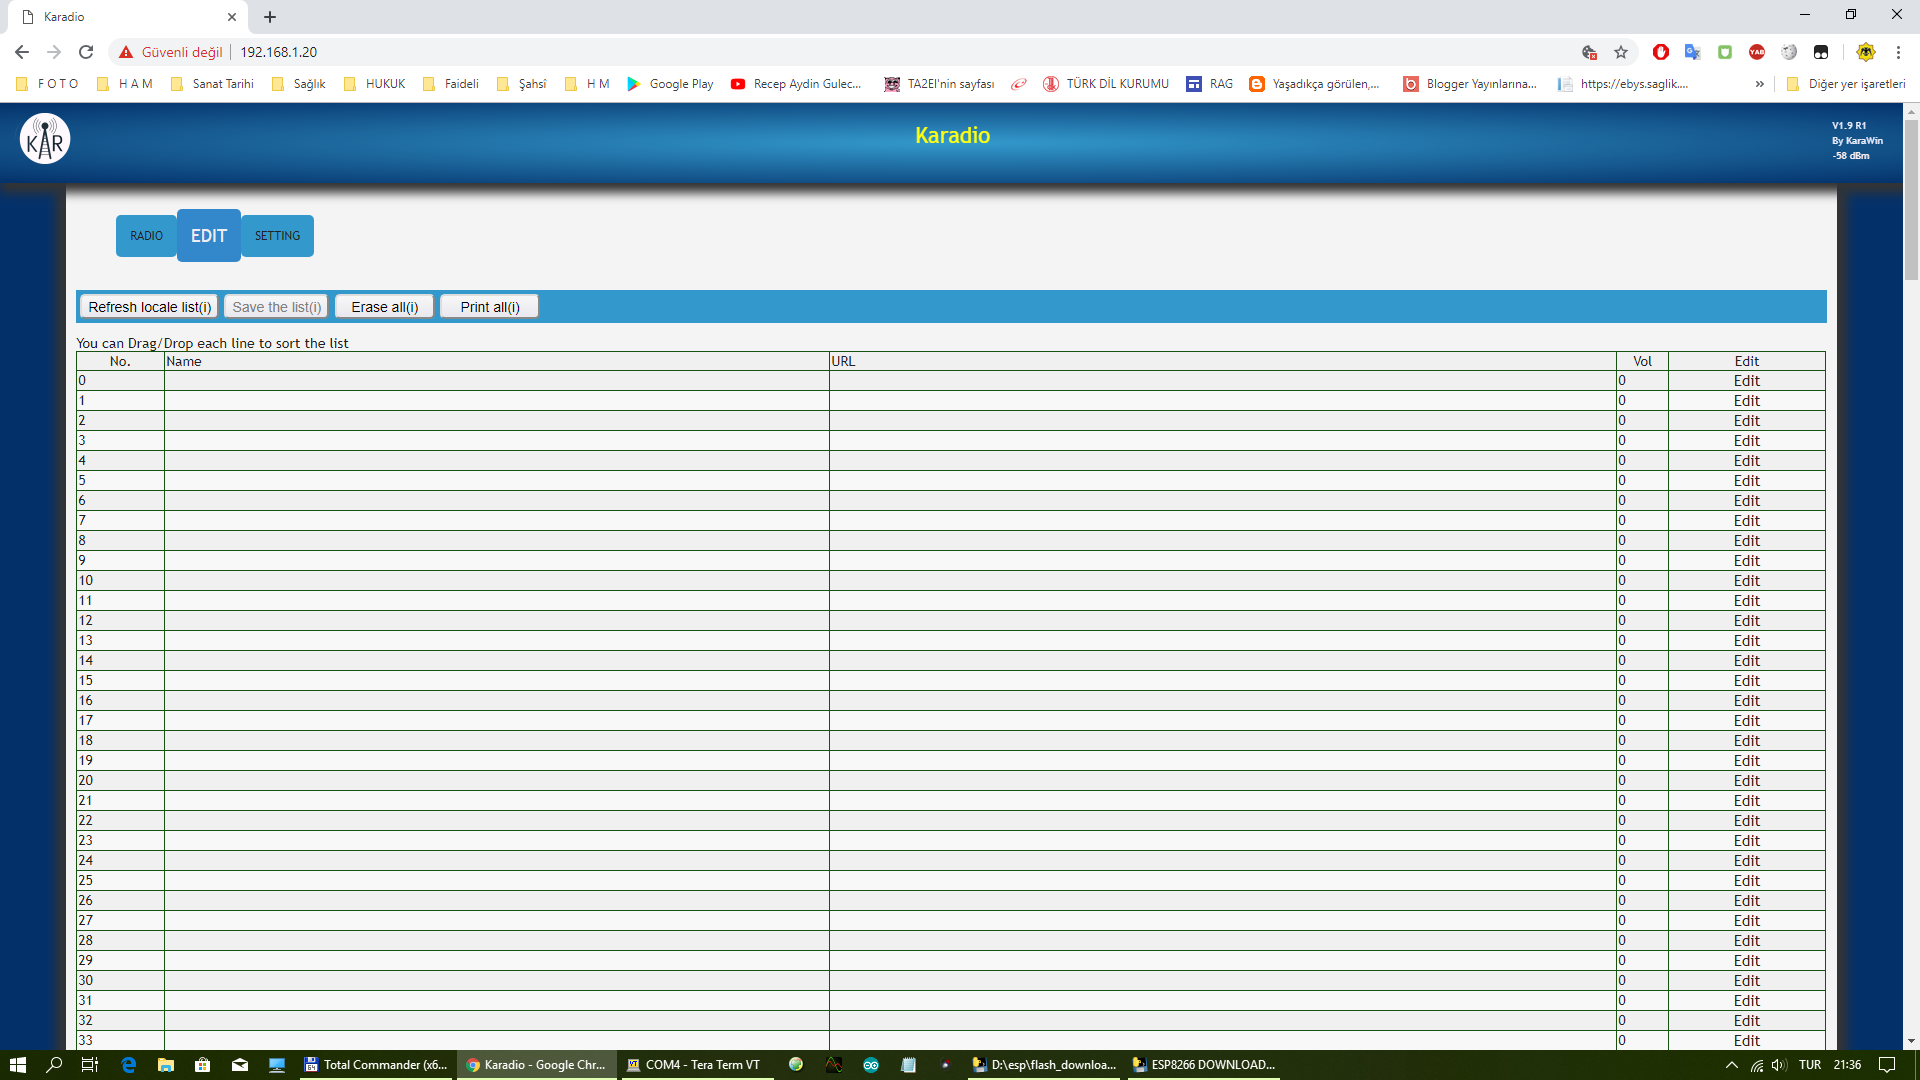This screenshot has width=1920, height=1080.
Task: Open the red stop-hand ad blocker extension
Action: tap(1661, 52)
